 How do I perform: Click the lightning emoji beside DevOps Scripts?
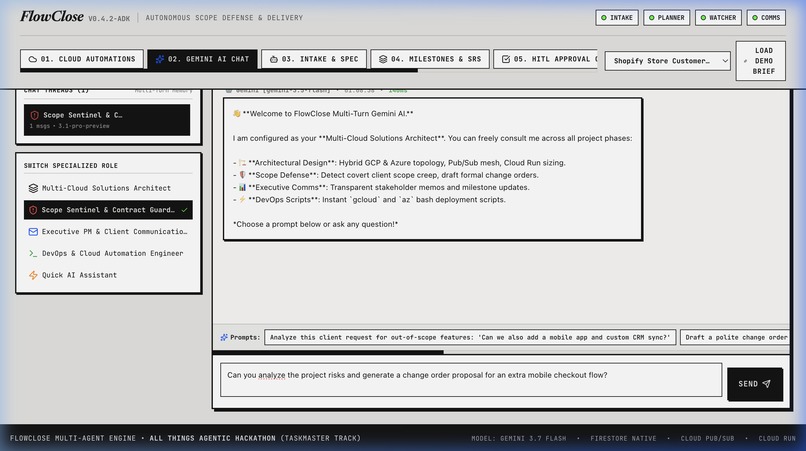coord(242,200)
